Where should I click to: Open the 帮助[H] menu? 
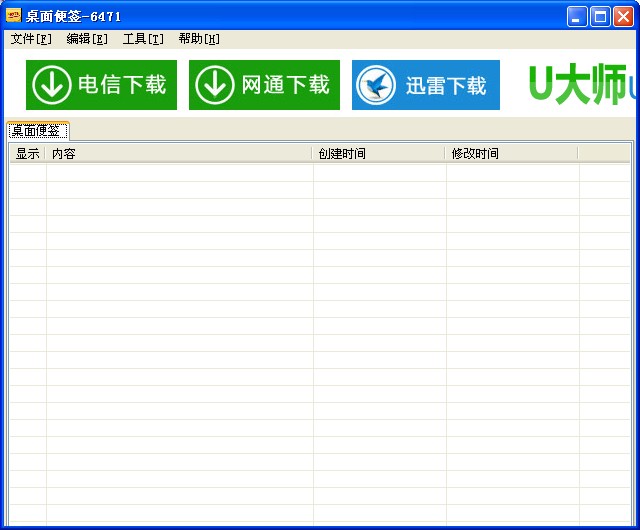click(199, 39)
